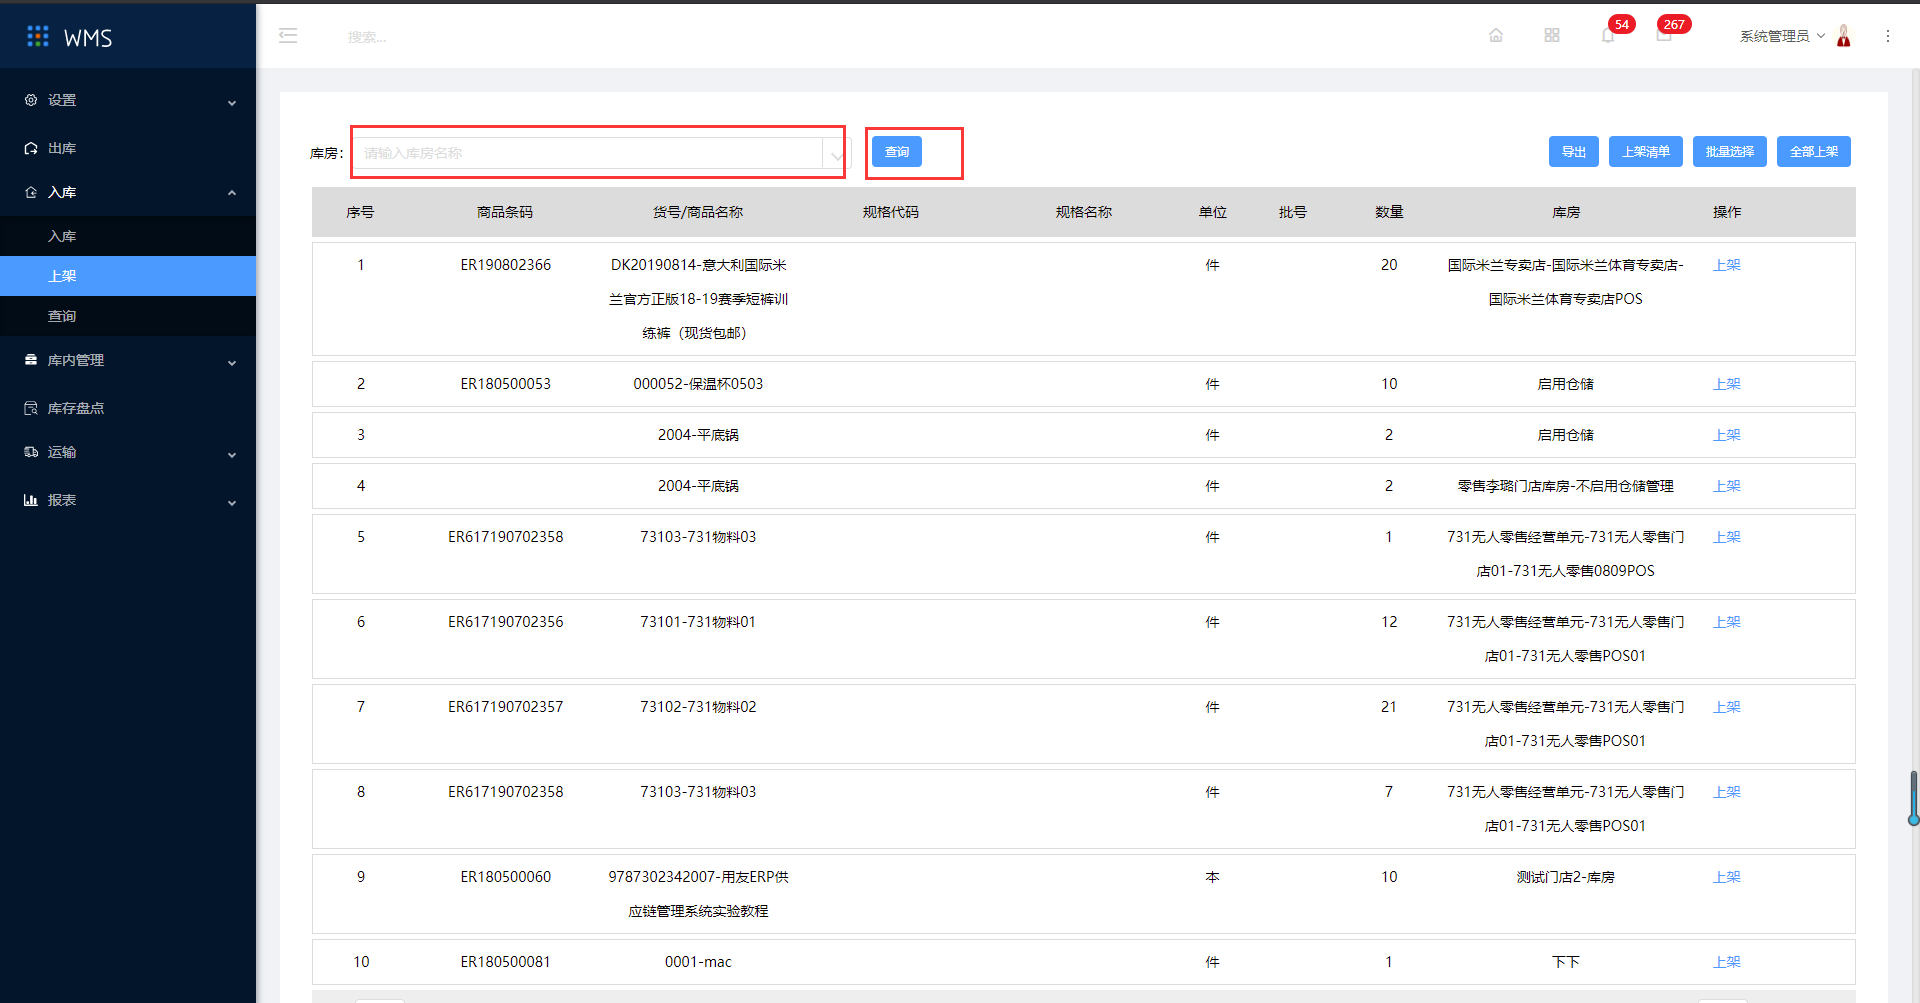
Task: Click the 批号 column header
Action: [1293, 212]
